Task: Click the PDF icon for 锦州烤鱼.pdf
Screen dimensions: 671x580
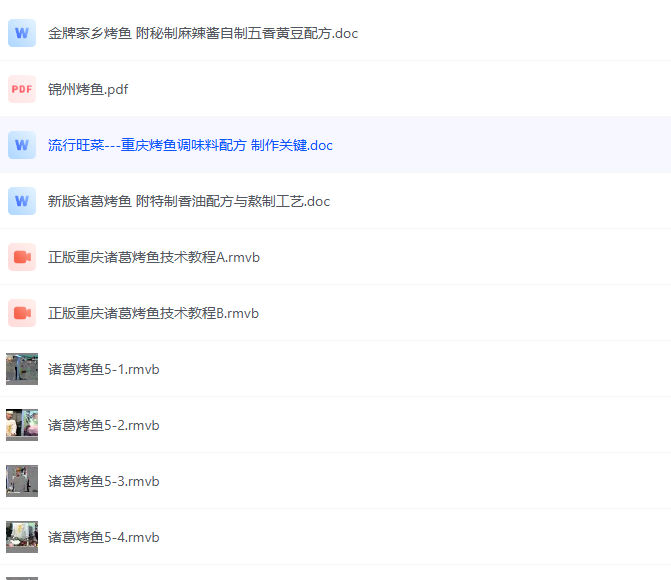Action: [22, 89]
